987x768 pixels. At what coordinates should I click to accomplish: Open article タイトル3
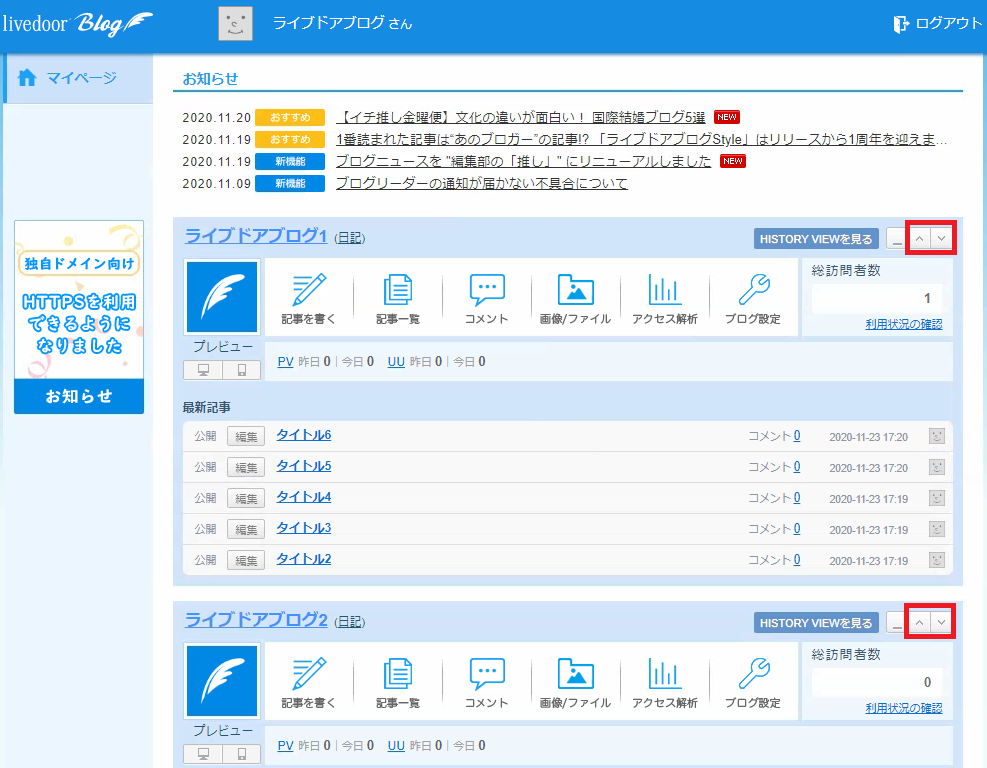(x=303, y=528)
